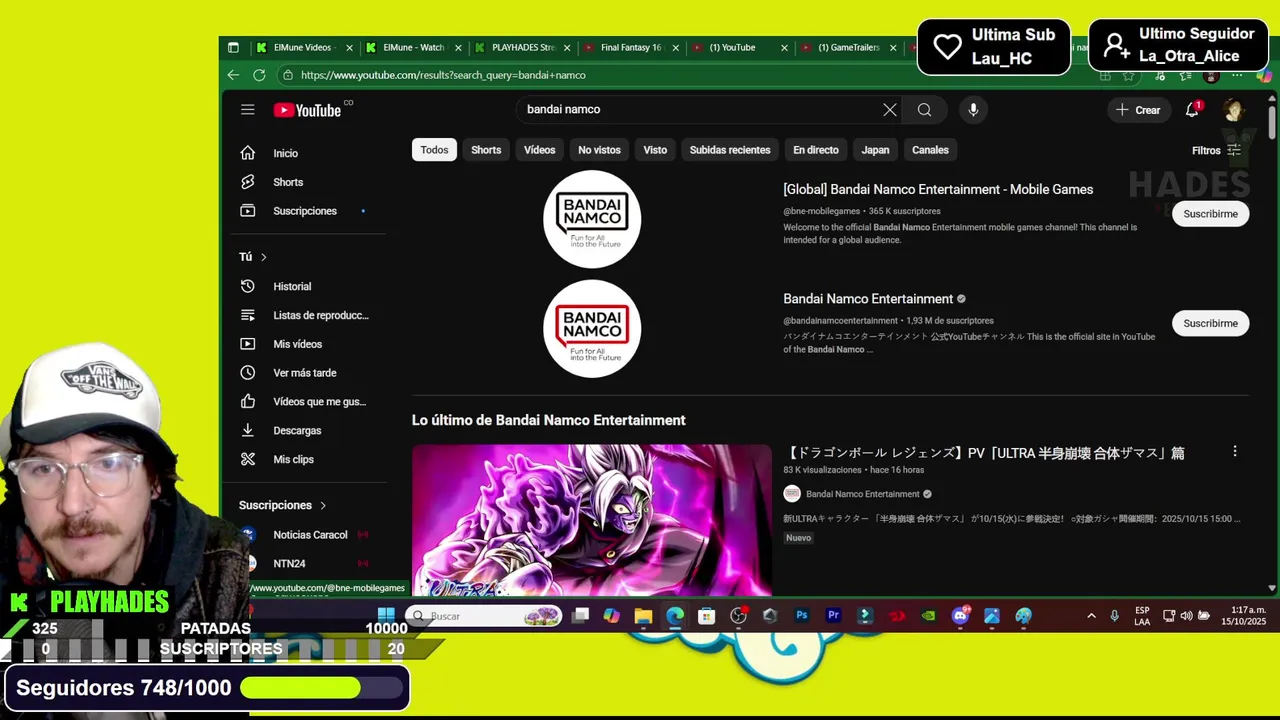Click the magnifier search button
Viewport: 1280px width, 720px height.
tap(925, 110)
